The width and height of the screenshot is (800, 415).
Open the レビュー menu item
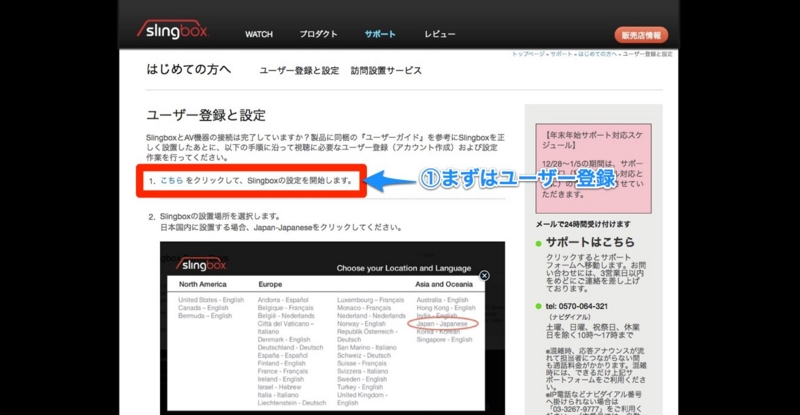pos(440,34)
